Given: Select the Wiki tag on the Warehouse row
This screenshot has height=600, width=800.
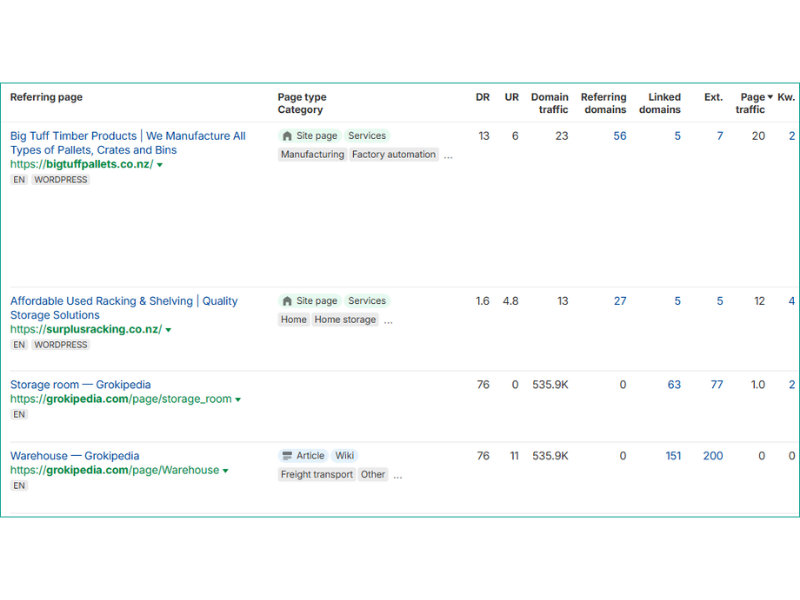Looking at the screenshot, I should point(344,455).
